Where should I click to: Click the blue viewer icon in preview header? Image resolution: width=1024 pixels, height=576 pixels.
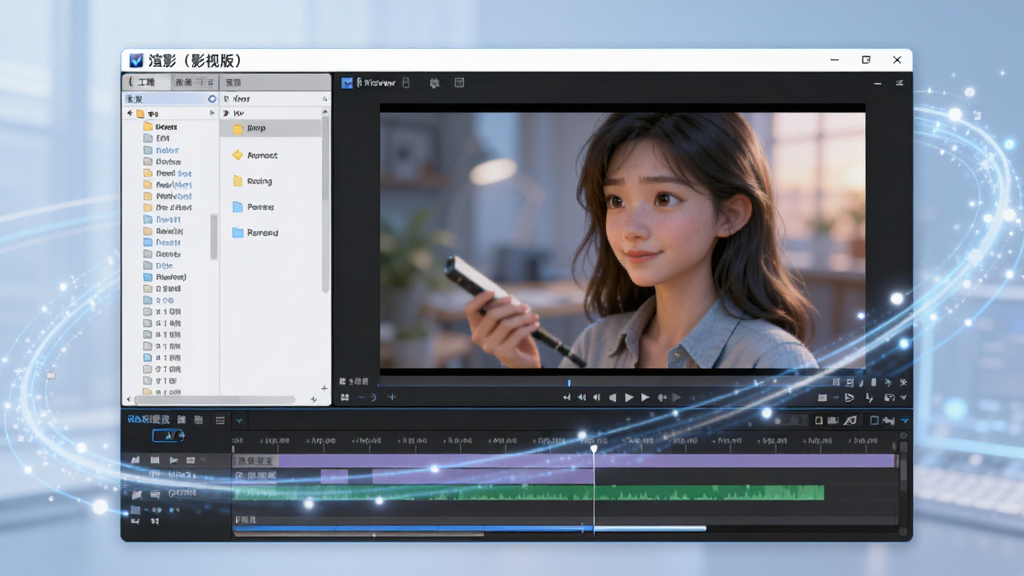point(347,83)
